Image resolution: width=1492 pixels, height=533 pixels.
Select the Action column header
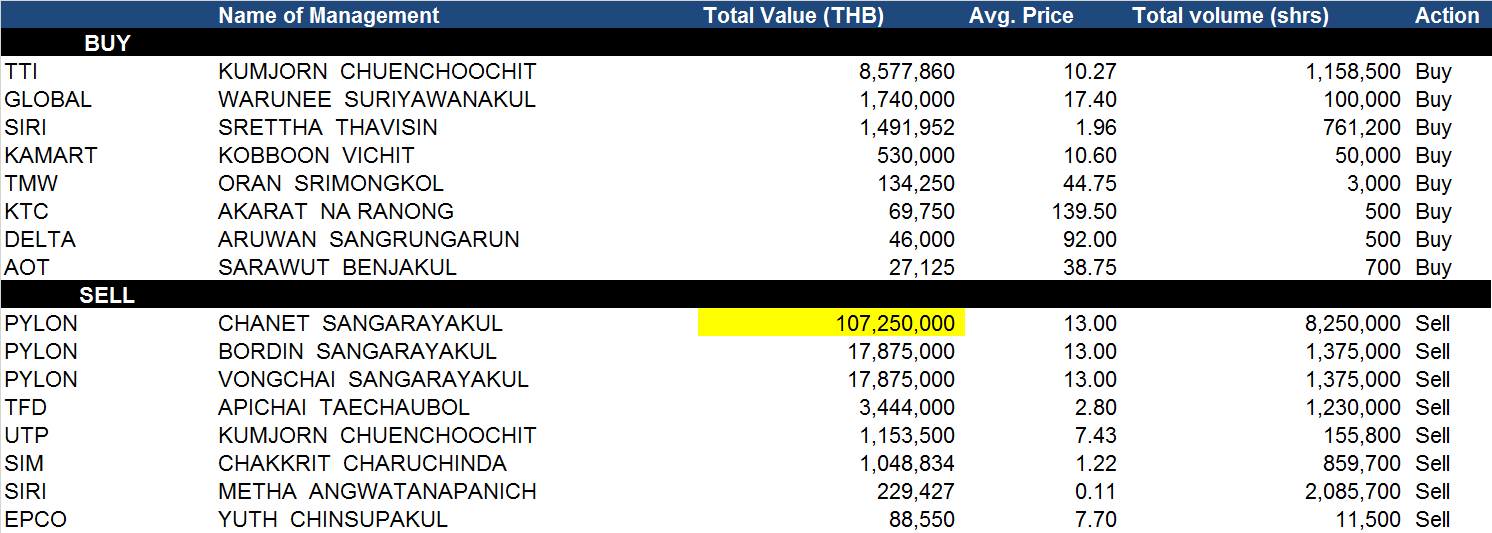pyautogui.click(x=1446, y=15)
